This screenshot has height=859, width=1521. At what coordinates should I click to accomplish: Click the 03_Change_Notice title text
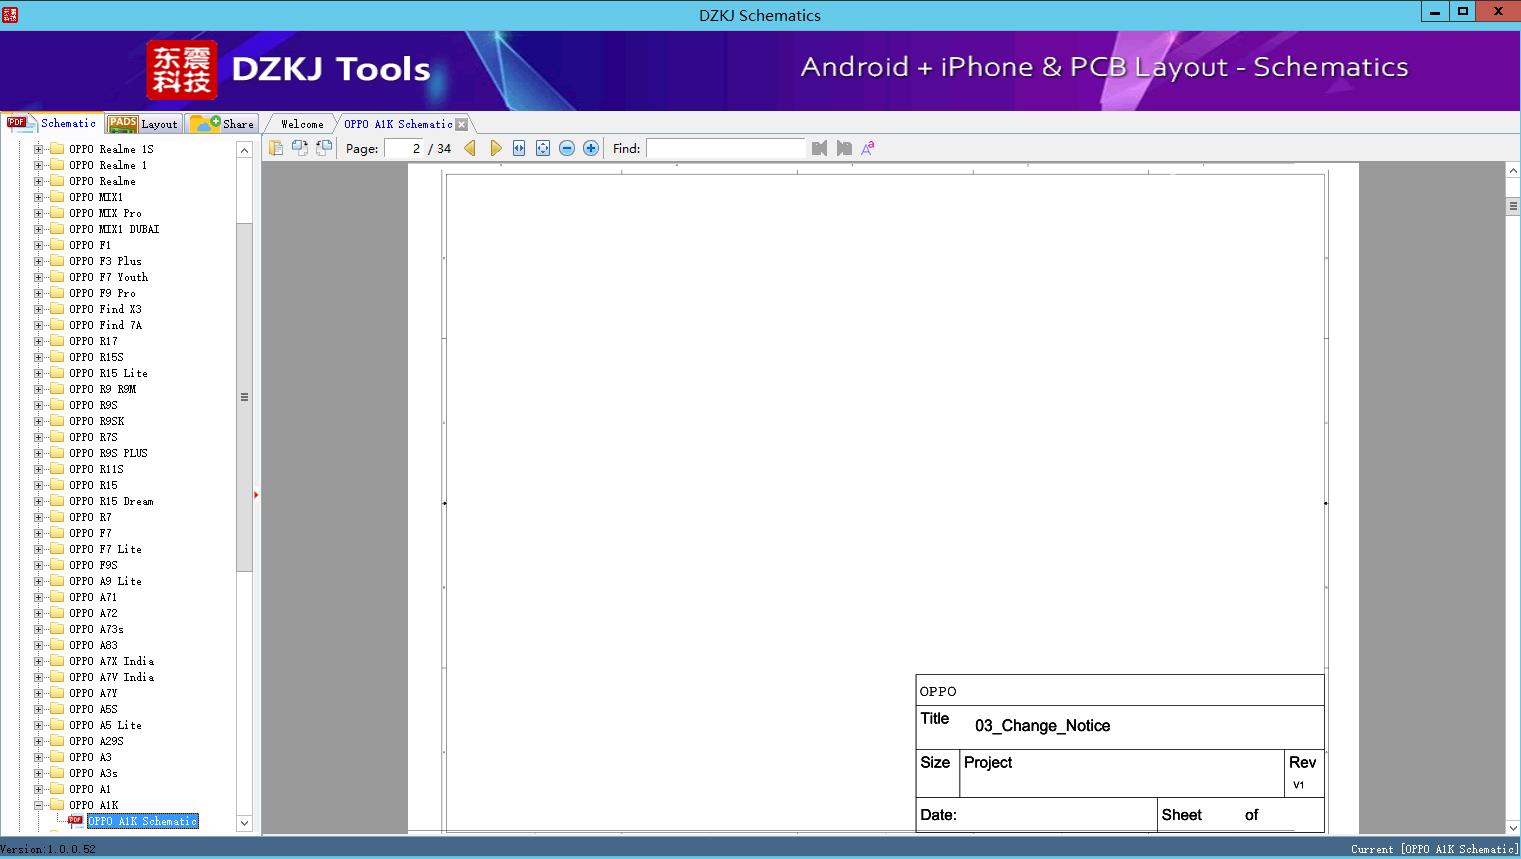point(1042,726)
